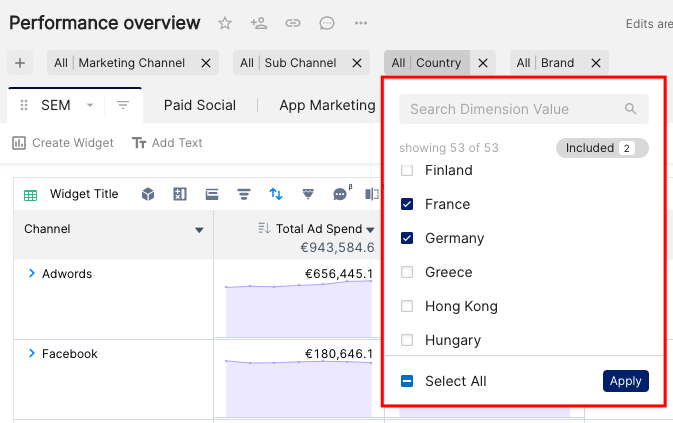Remove the Marketing Channel filter

[x=206, y=63]
